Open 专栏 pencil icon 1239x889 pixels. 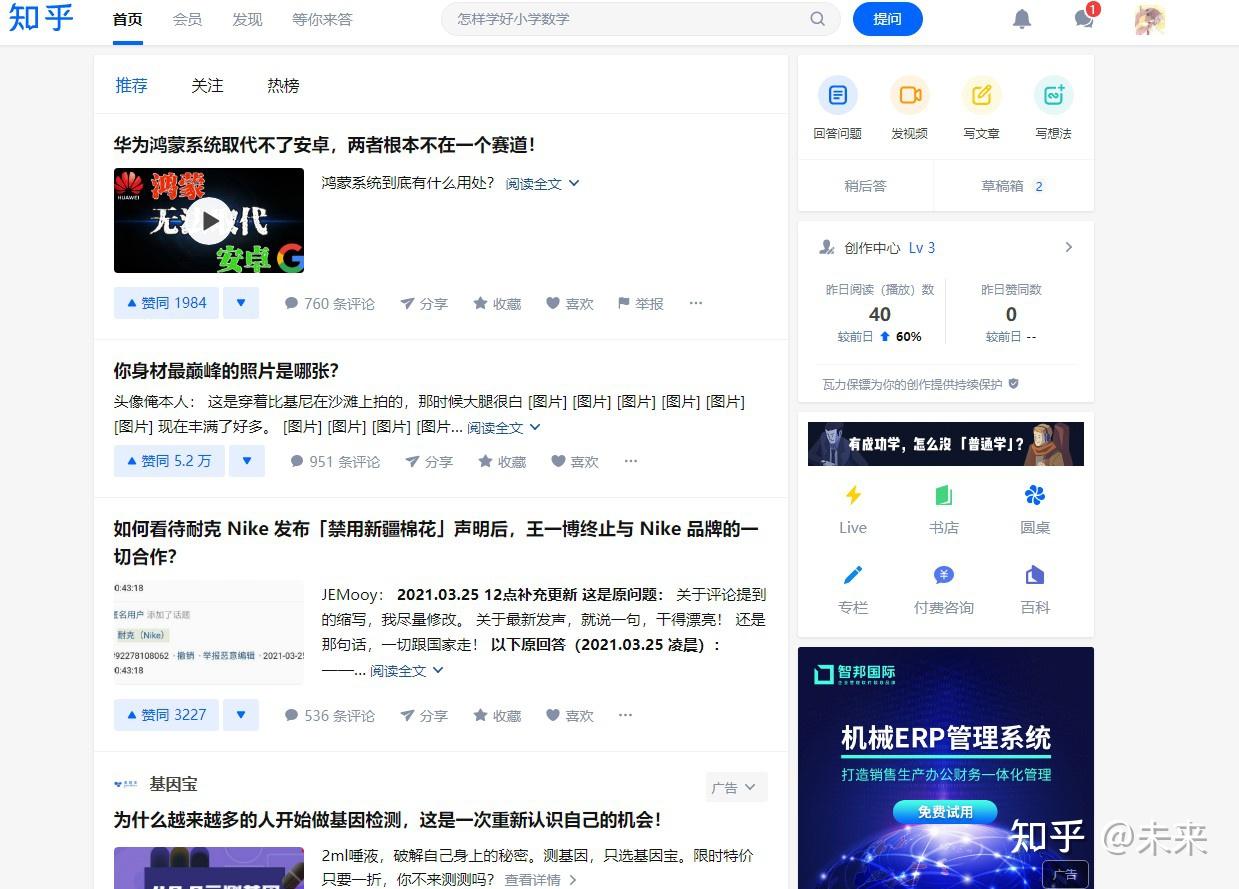coord(853,575)
